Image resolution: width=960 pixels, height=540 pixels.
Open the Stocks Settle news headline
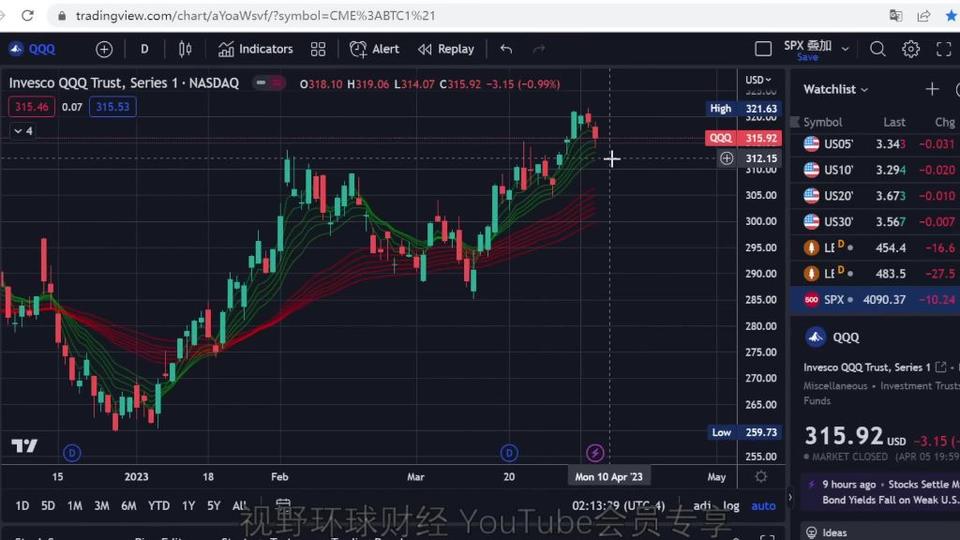coord(890,492)
